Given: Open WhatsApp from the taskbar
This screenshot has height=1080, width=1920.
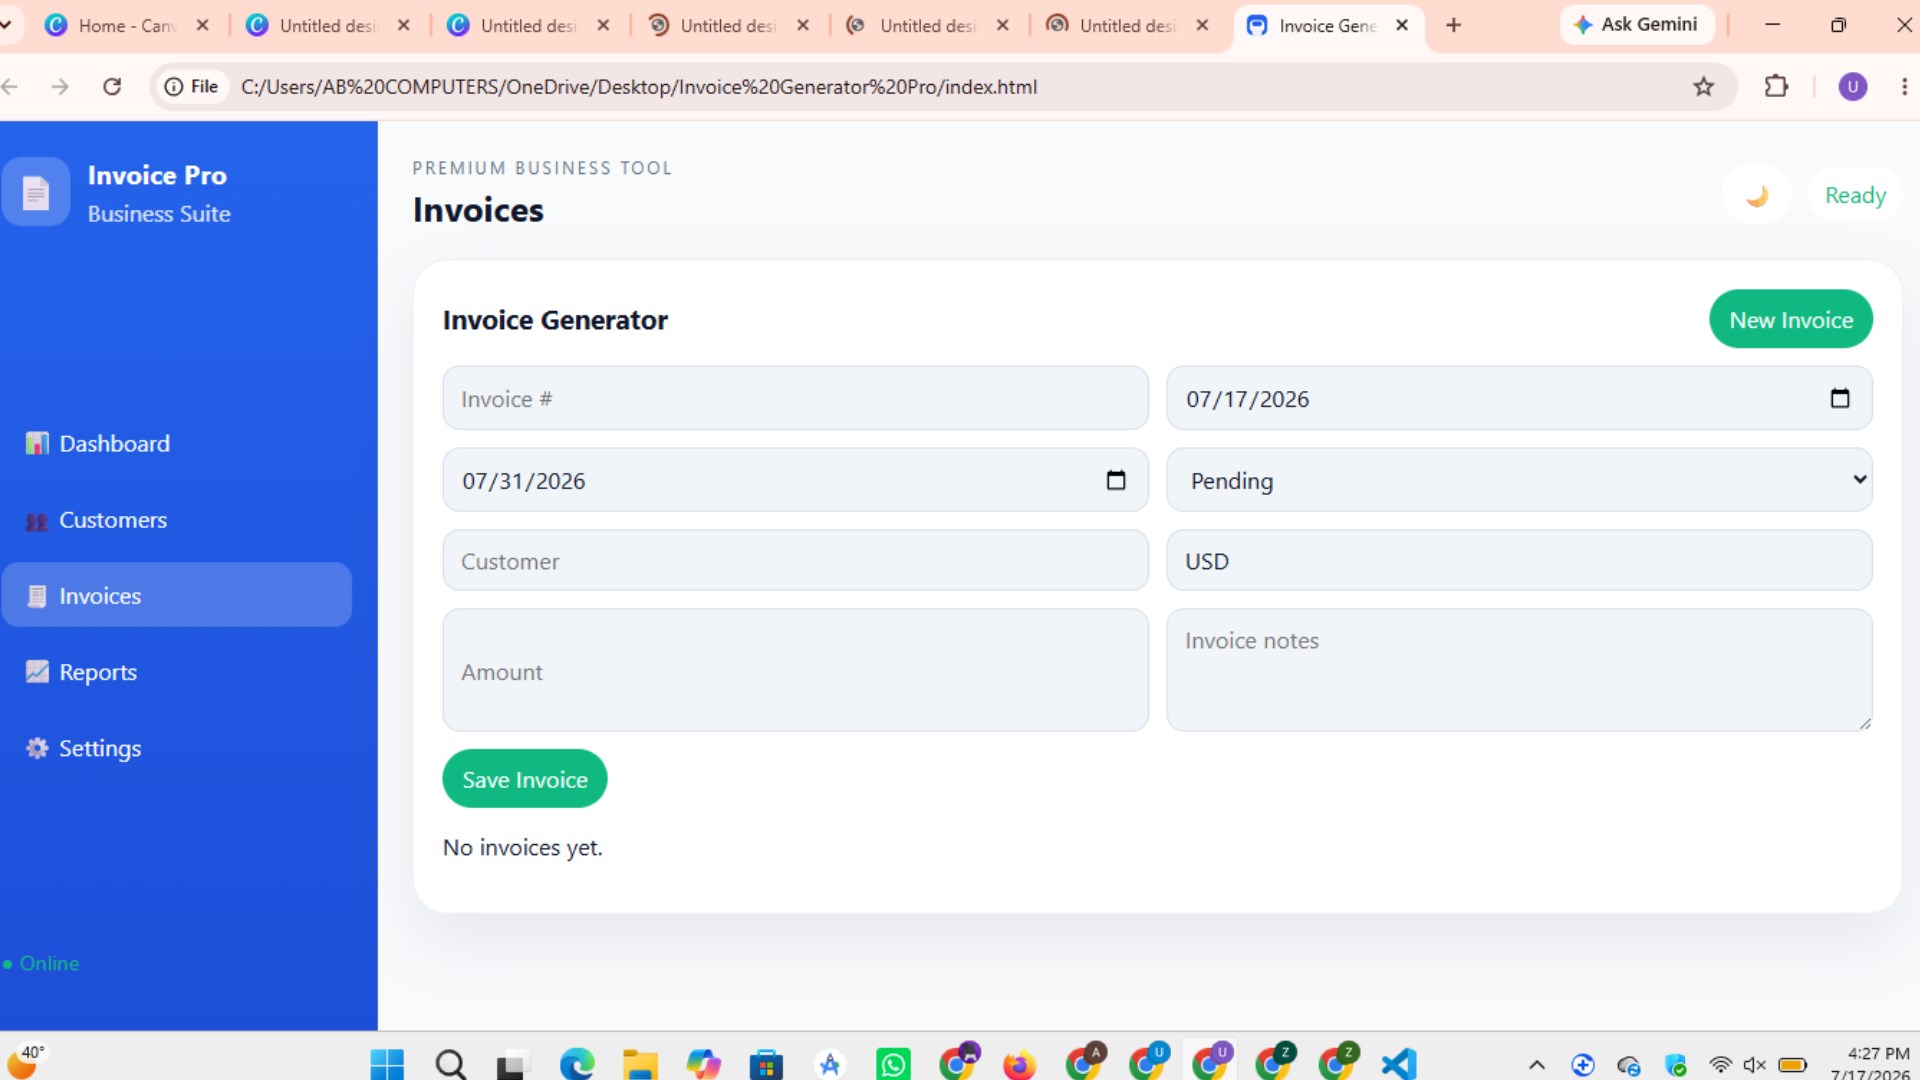Looking at the screenshot, I should coord(893,1064).
